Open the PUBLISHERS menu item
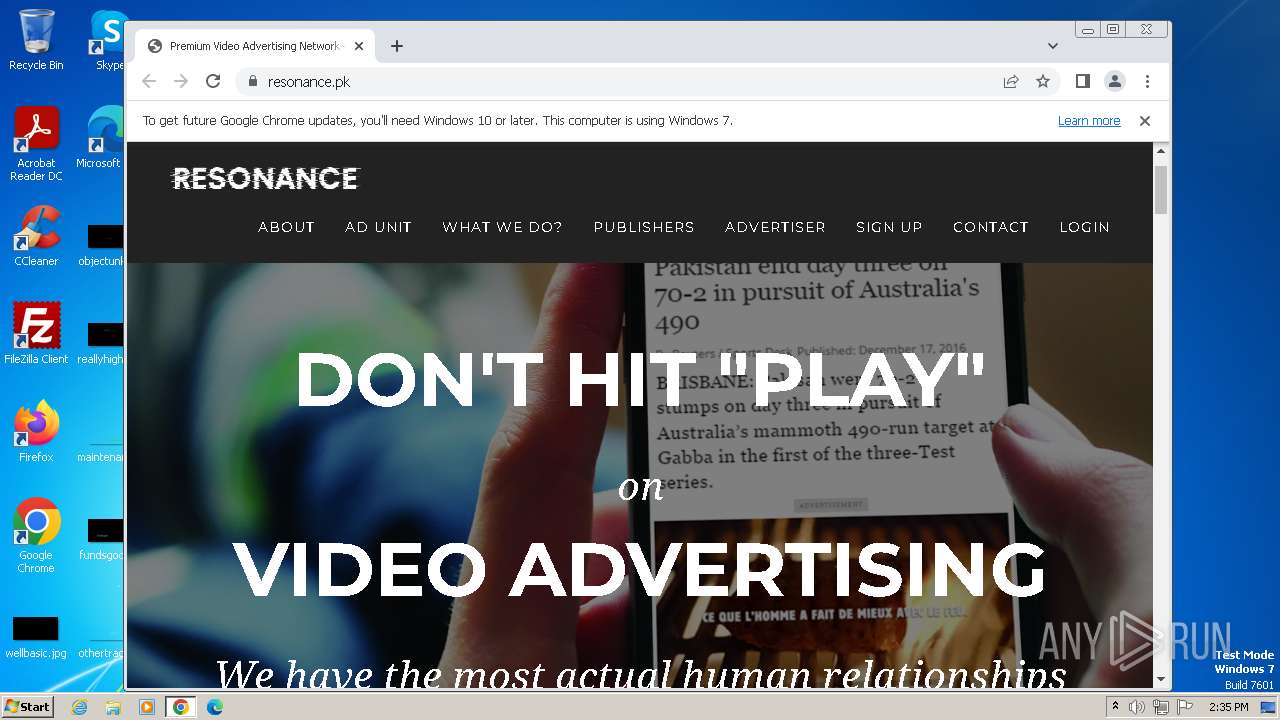 (644, 227)
